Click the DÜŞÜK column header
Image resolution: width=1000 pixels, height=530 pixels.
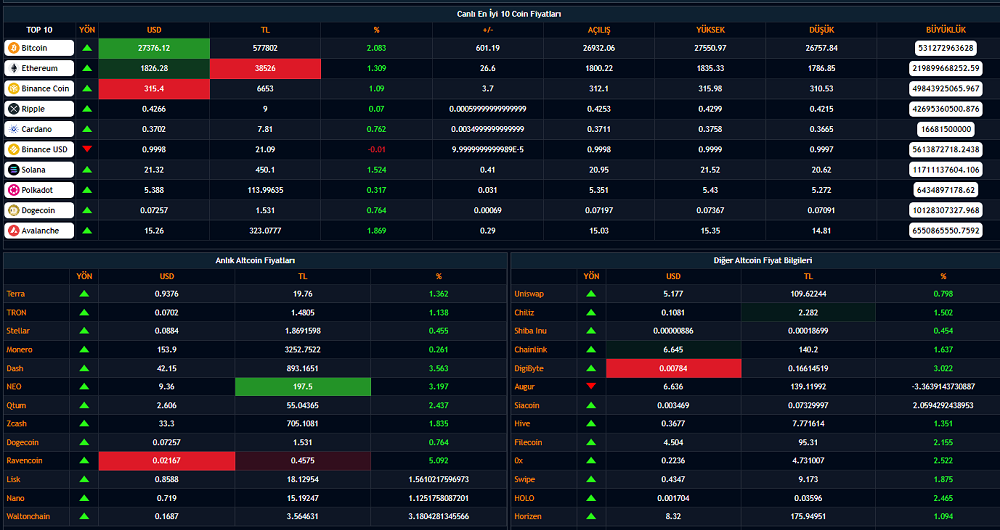[822, 30]
